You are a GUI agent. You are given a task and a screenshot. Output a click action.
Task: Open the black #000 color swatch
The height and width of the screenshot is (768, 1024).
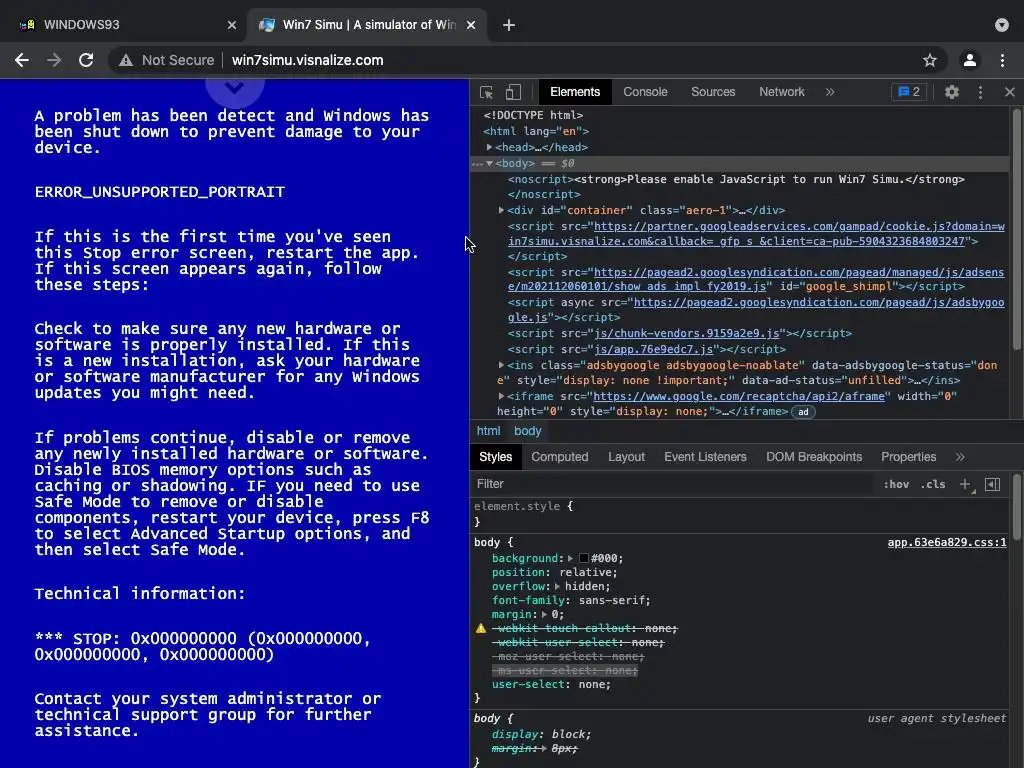tap(584, 558)
